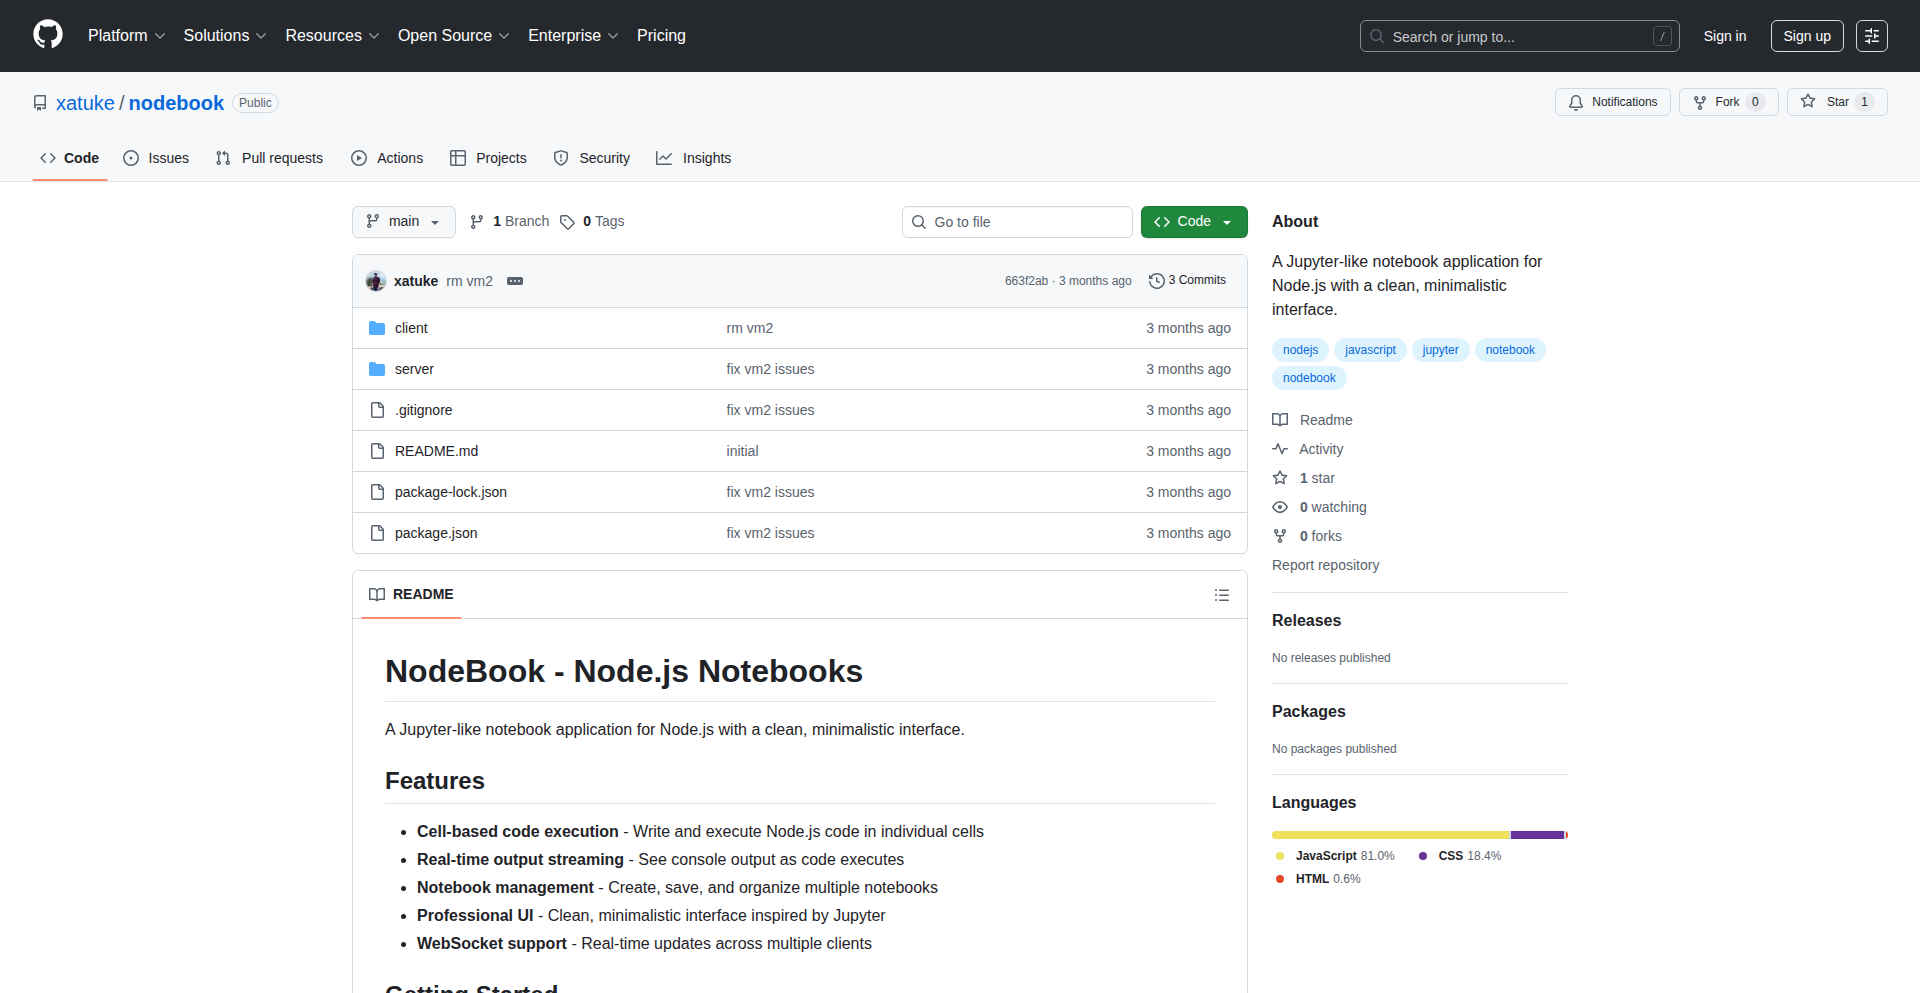Click the Sign up button
This screenshot has height=993, width=1920.
tap(1806, 35)
